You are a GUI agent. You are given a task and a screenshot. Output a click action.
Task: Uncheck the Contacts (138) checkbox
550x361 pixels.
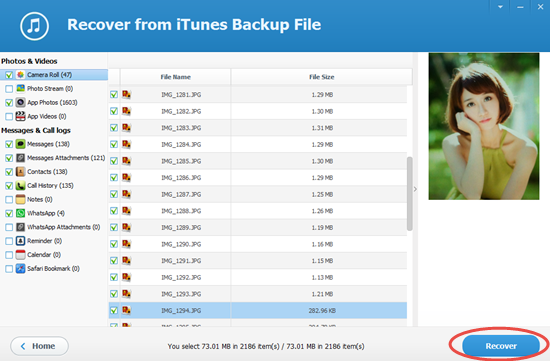(9, 172)
